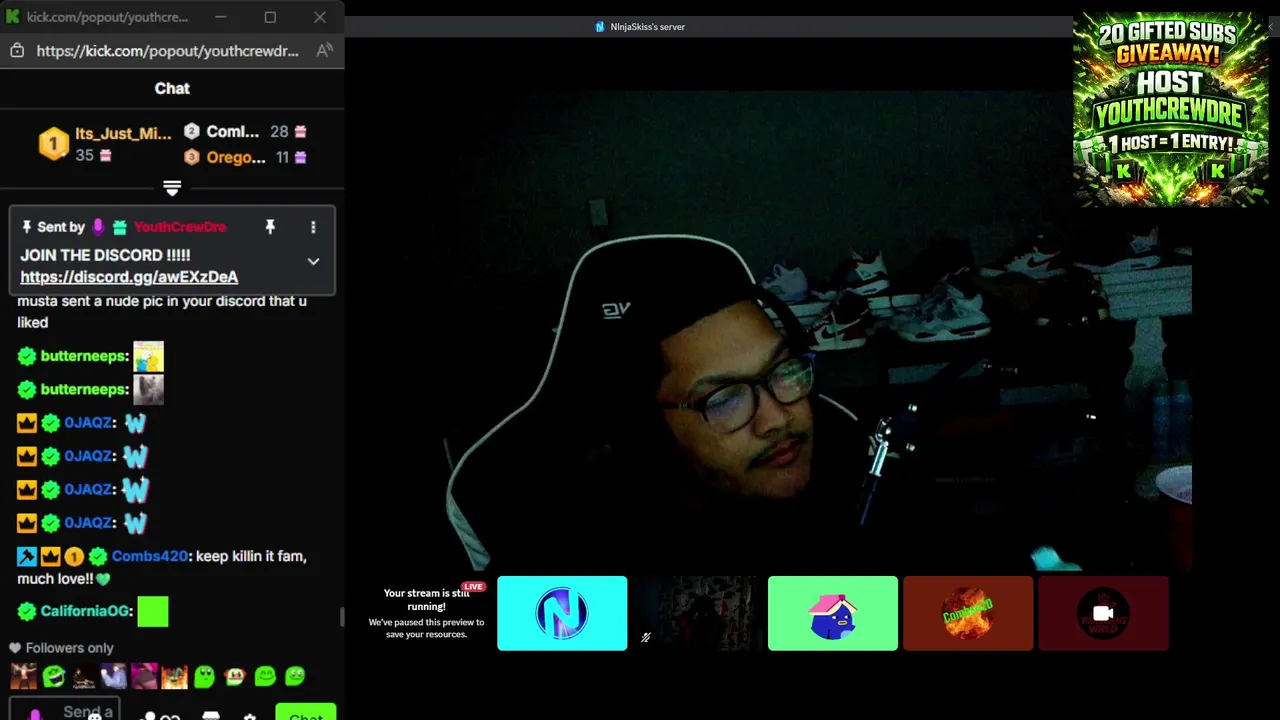Click the verified badge beside CaliforniaOG
This screenshot has width=1280, height=720.
(x=27, y=611)
